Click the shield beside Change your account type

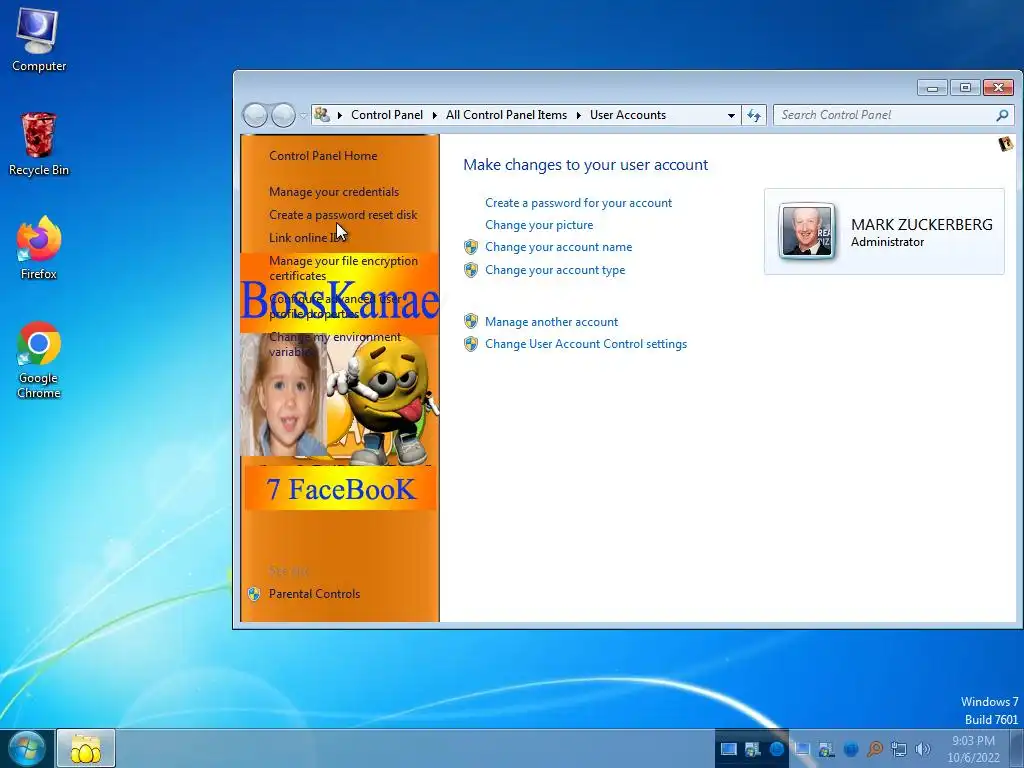(x=471, y=270)
